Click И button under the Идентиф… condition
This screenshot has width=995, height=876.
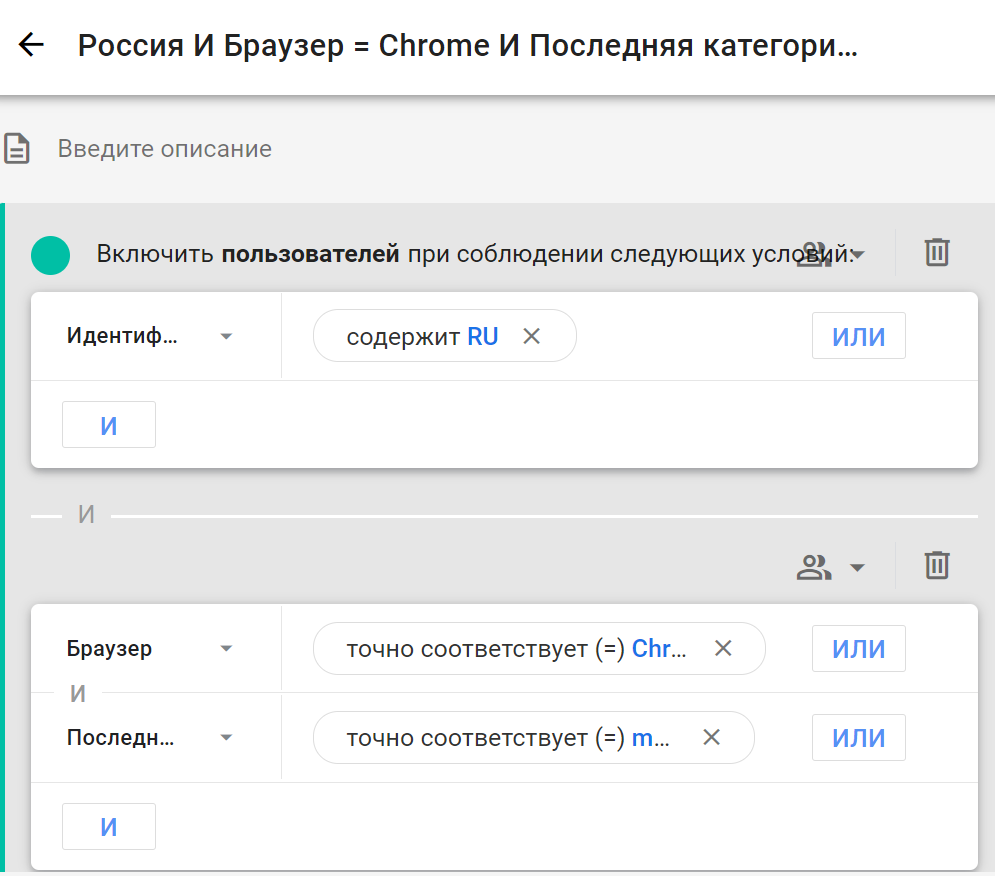click(109, 425)
